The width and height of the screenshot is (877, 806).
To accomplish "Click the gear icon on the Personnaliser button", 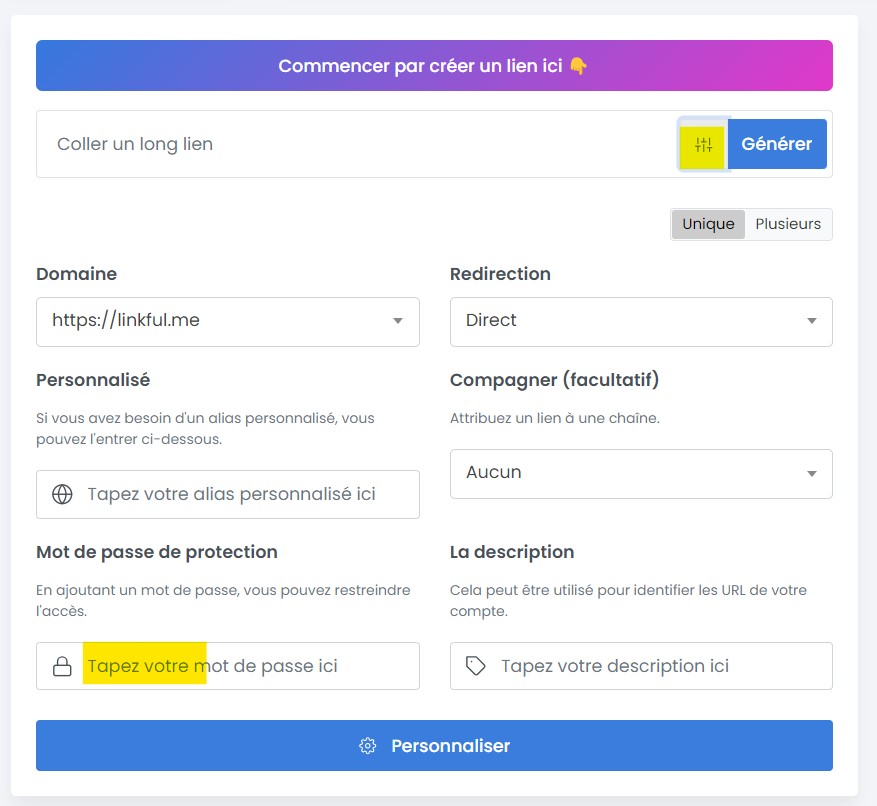I will (x=366, y=745).
